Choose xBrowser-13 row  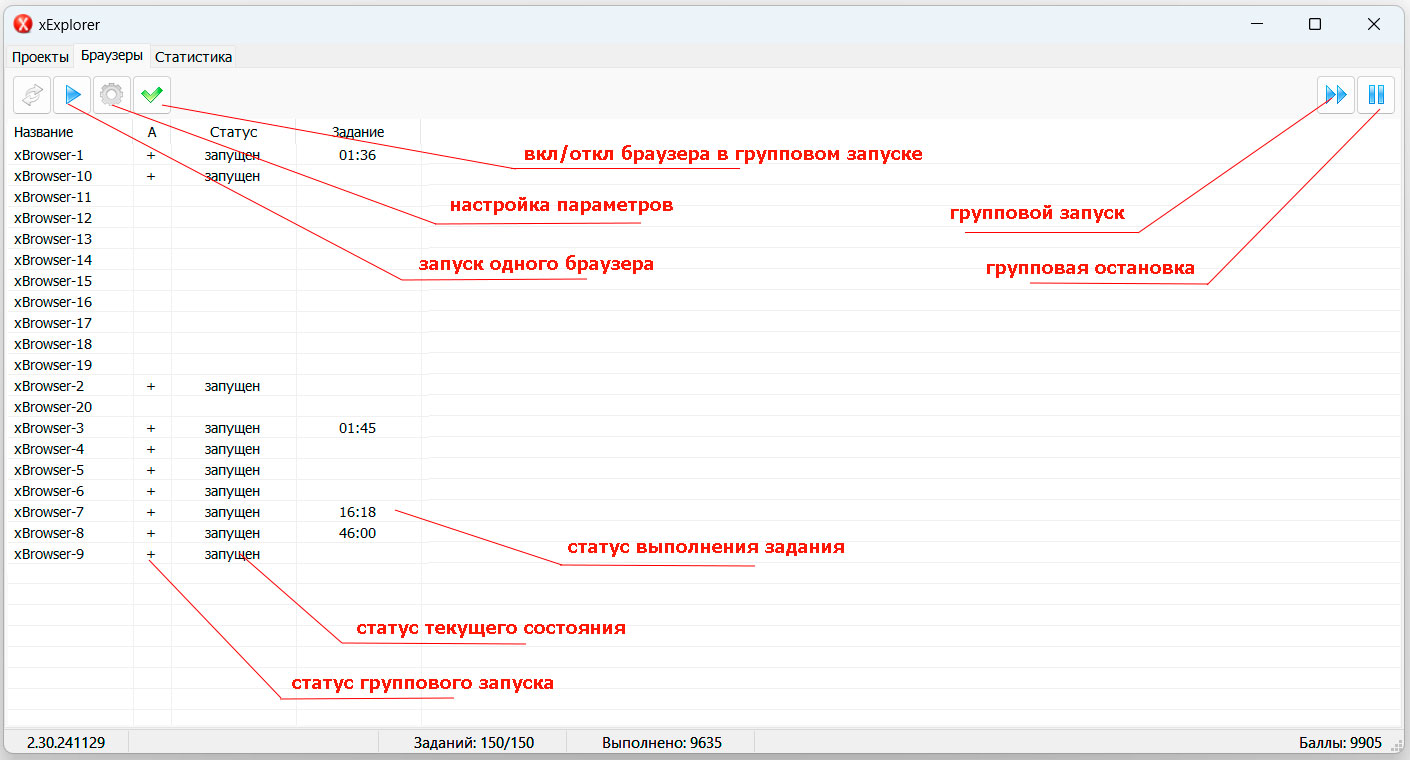(x=214, y=239)
